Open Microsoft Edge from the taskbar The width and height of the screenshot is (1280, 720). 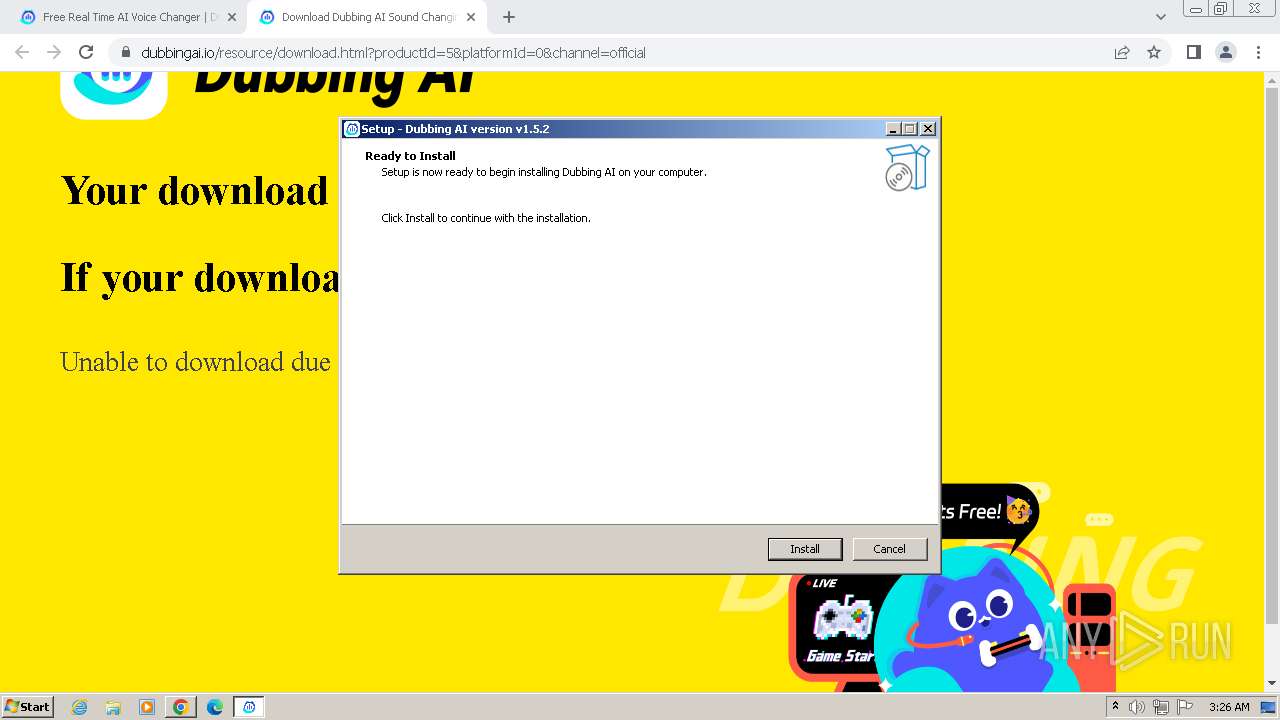click(214, 707)
